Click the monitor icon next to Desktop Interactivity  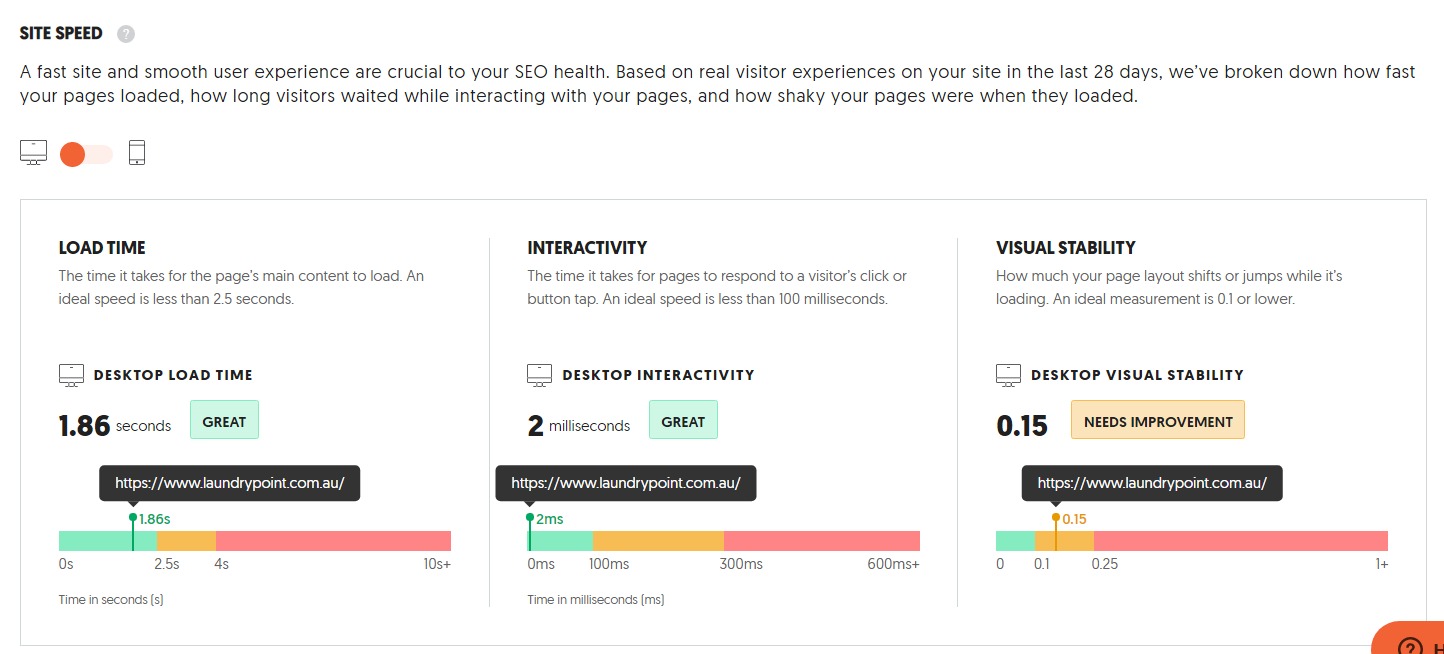[x=540, y=375]
